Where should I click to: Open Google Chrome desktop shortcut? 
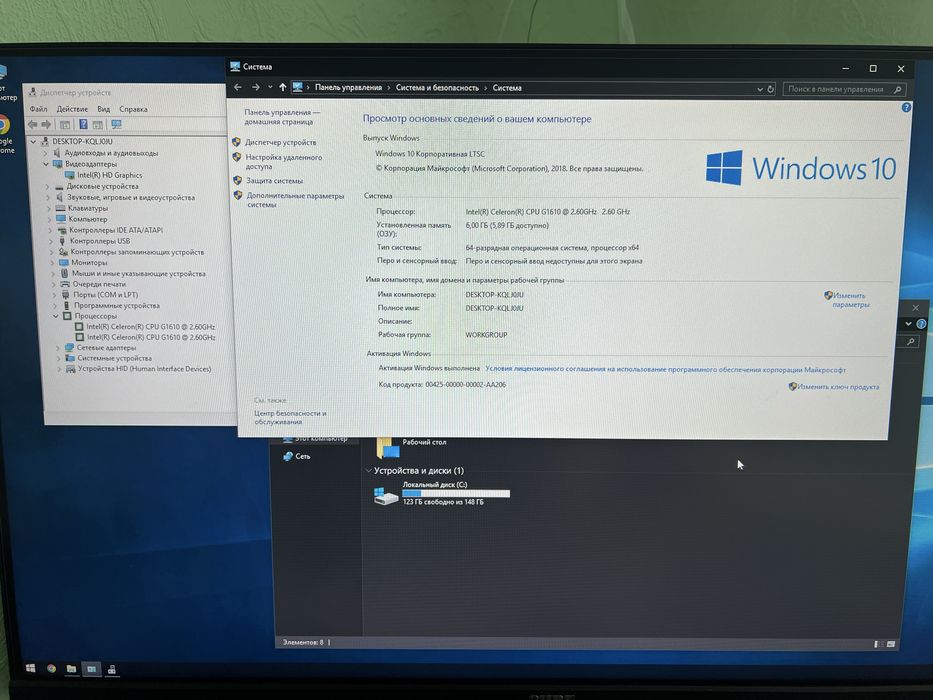pos(5,134)
